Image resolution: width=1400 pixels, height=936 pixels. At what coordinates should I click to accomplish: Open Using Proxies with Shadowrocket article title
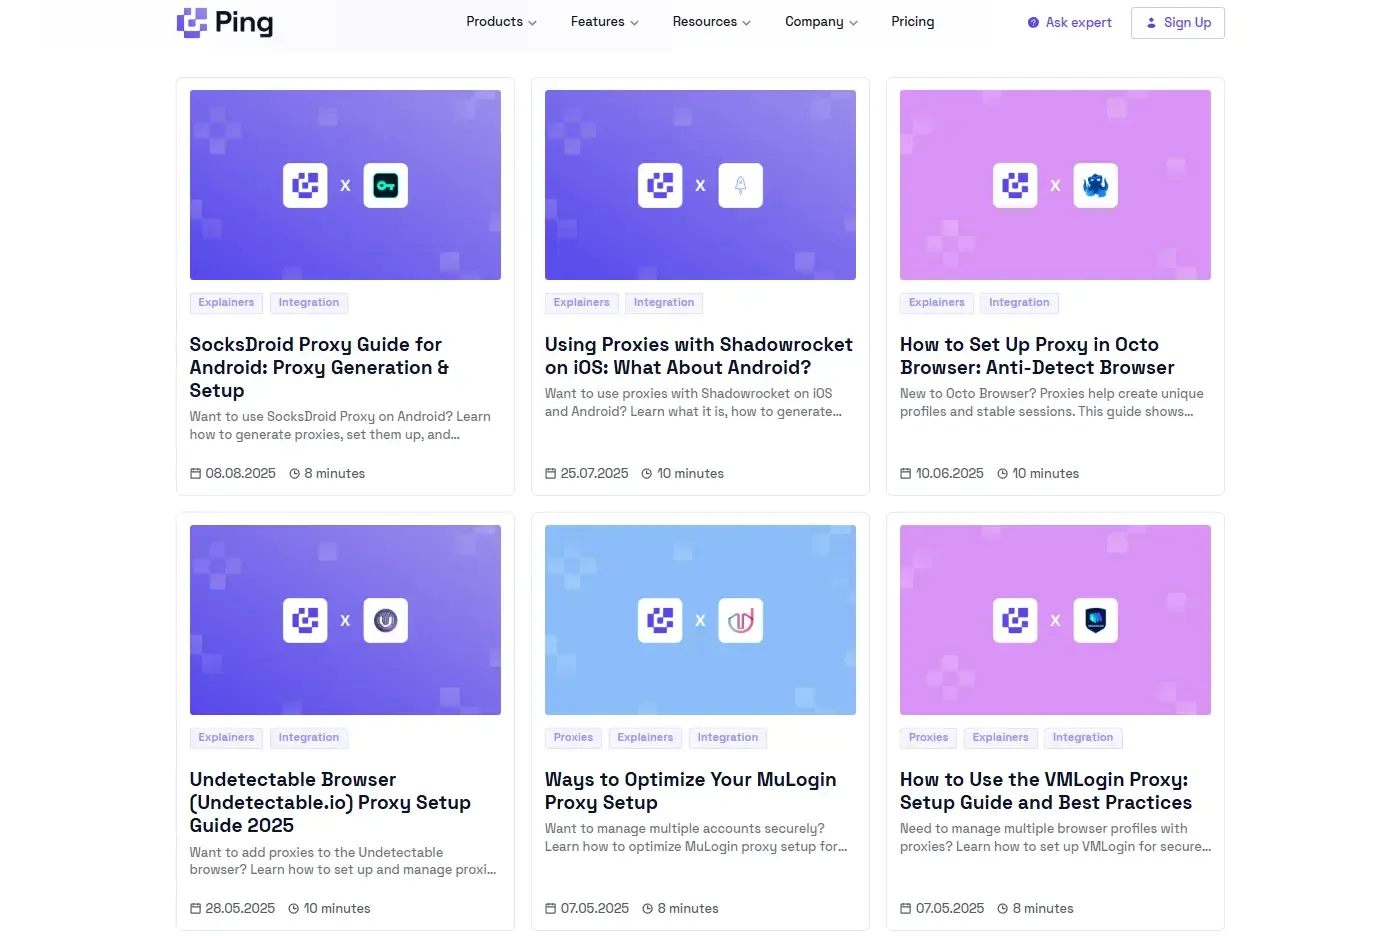click(x=699, y=356)
